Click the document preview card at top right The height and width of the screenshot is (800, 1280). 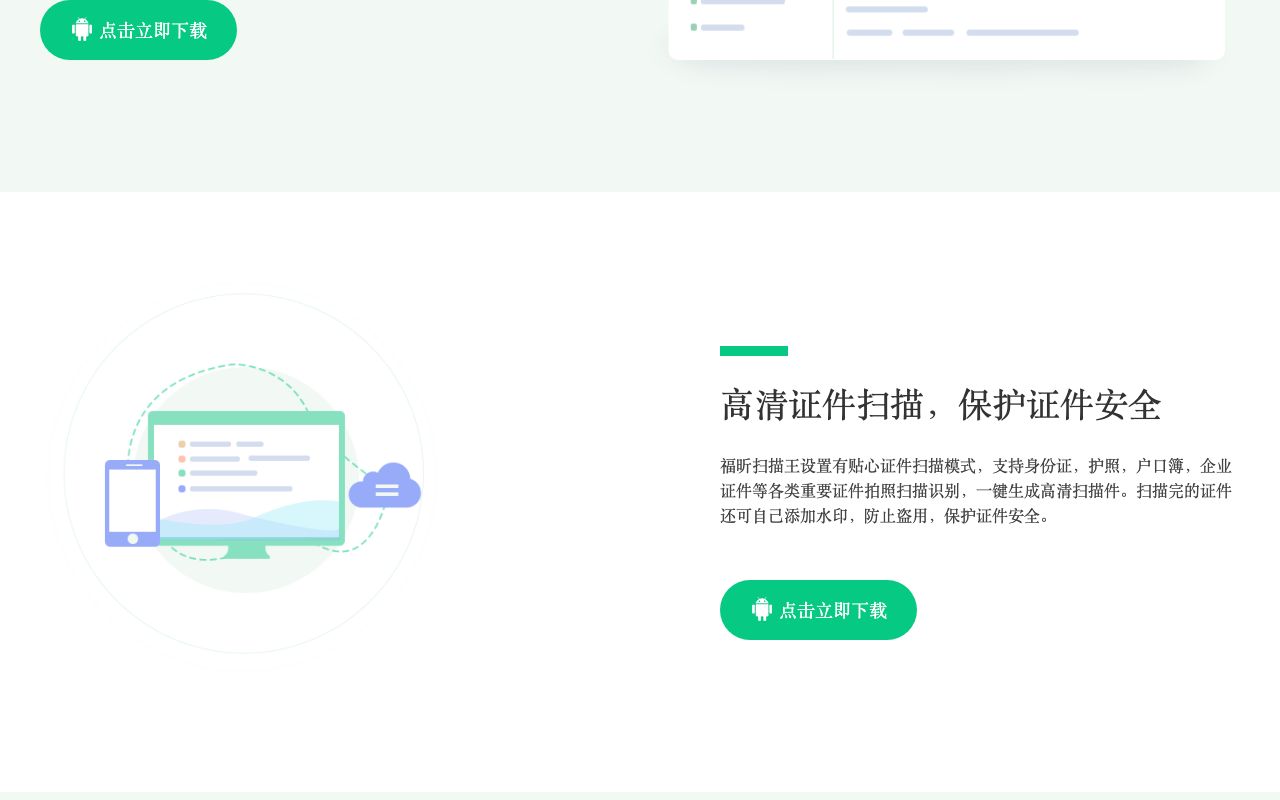[x=947, y=30]
